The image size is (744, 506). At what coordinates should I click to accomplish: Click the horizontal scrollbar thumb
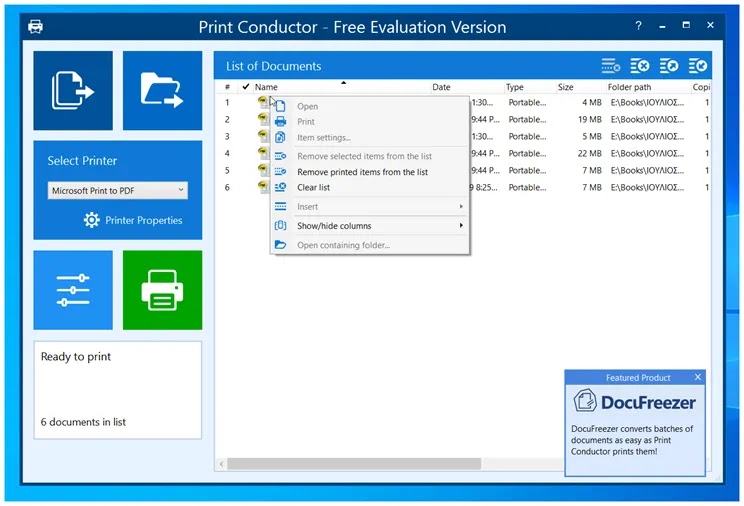pos(354,463)
